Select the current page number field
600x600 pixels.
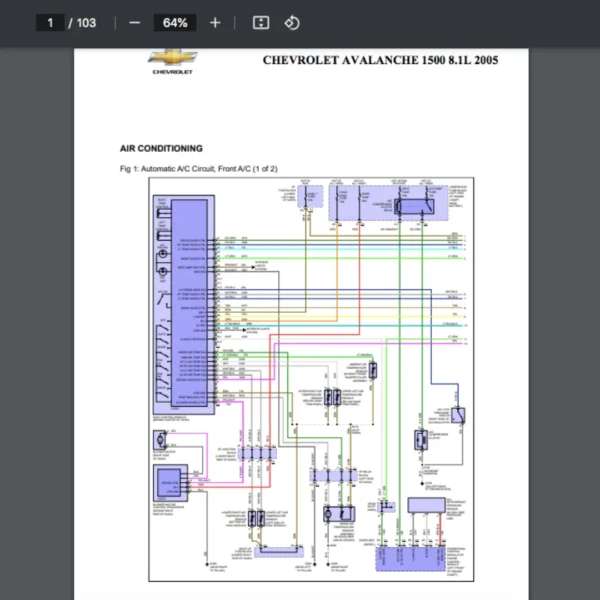point(50,22)
